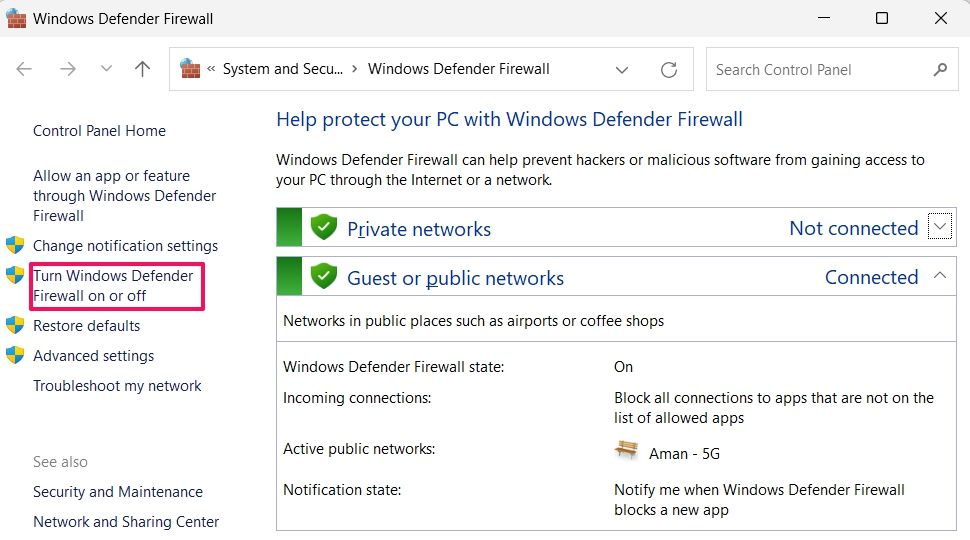Collapse the Guest or public networks section

click(x=939, y=276)
